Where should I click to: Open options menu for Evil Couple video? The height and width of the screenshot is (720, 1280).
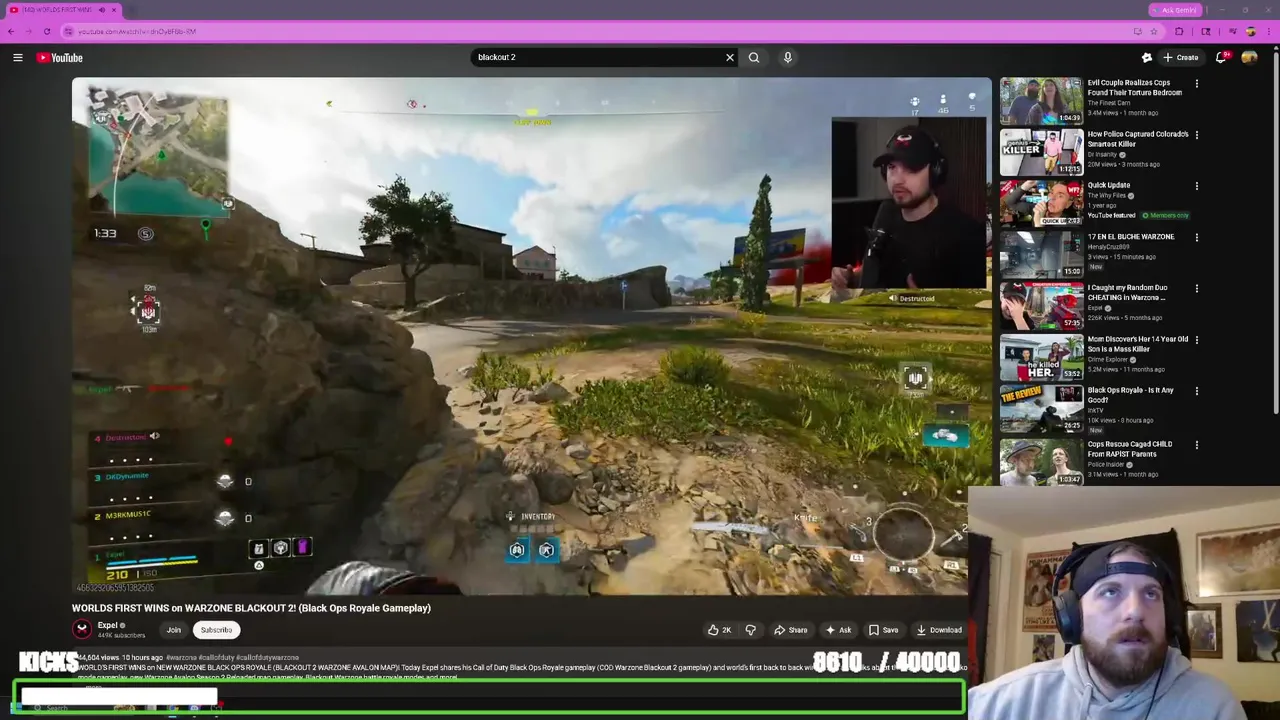click(x=1197, y=84)
